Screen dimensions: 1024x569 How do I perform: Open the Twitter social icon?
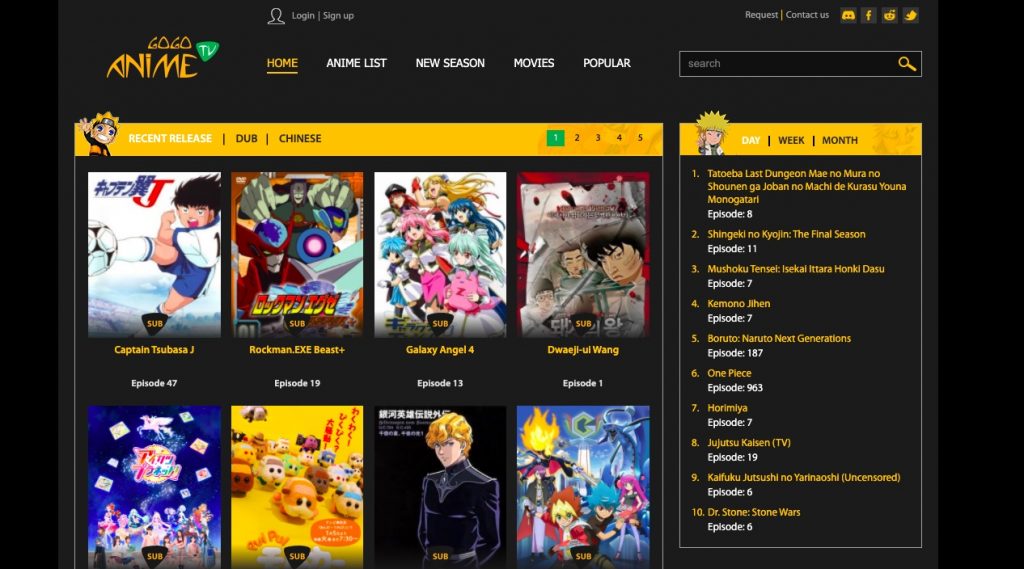[910, 15]
